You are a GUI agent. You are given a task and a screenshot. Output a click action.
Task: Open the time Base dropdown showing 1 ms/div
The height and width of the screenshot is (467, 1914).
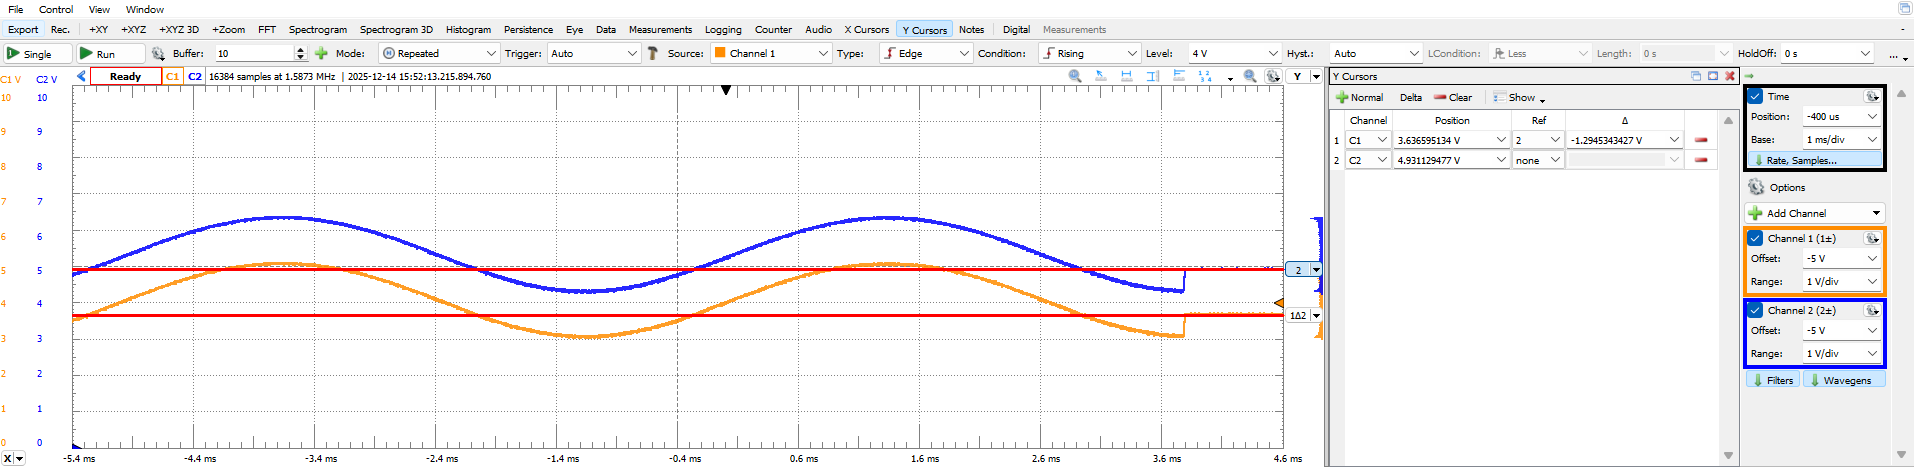point(1841,140)
